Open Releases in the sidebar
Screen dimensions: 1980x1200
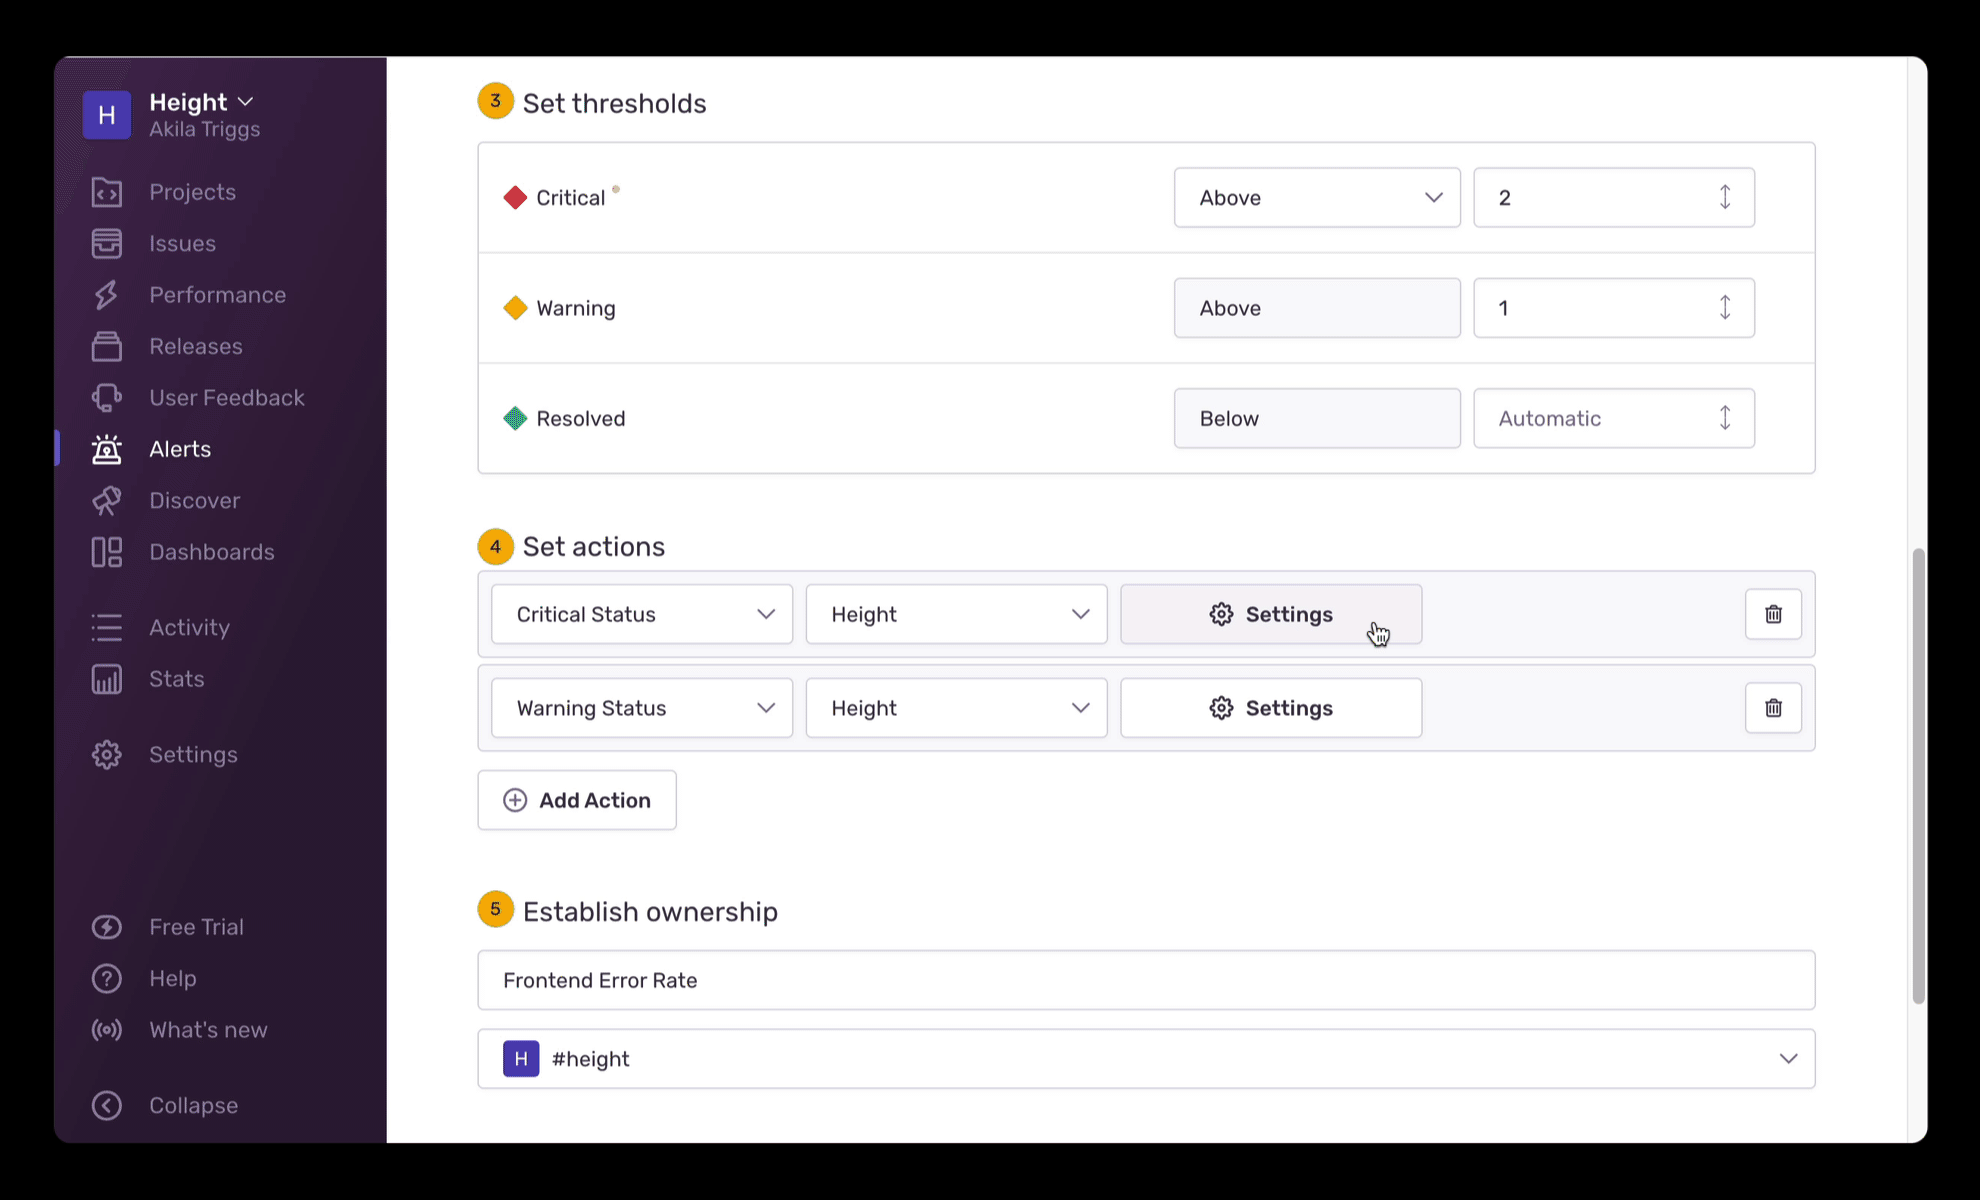coord(196,346)
